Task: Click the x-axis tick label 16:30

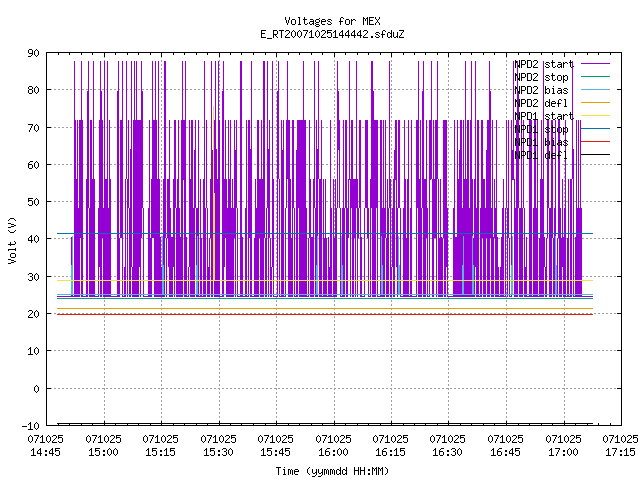Action: pos(448,452)
